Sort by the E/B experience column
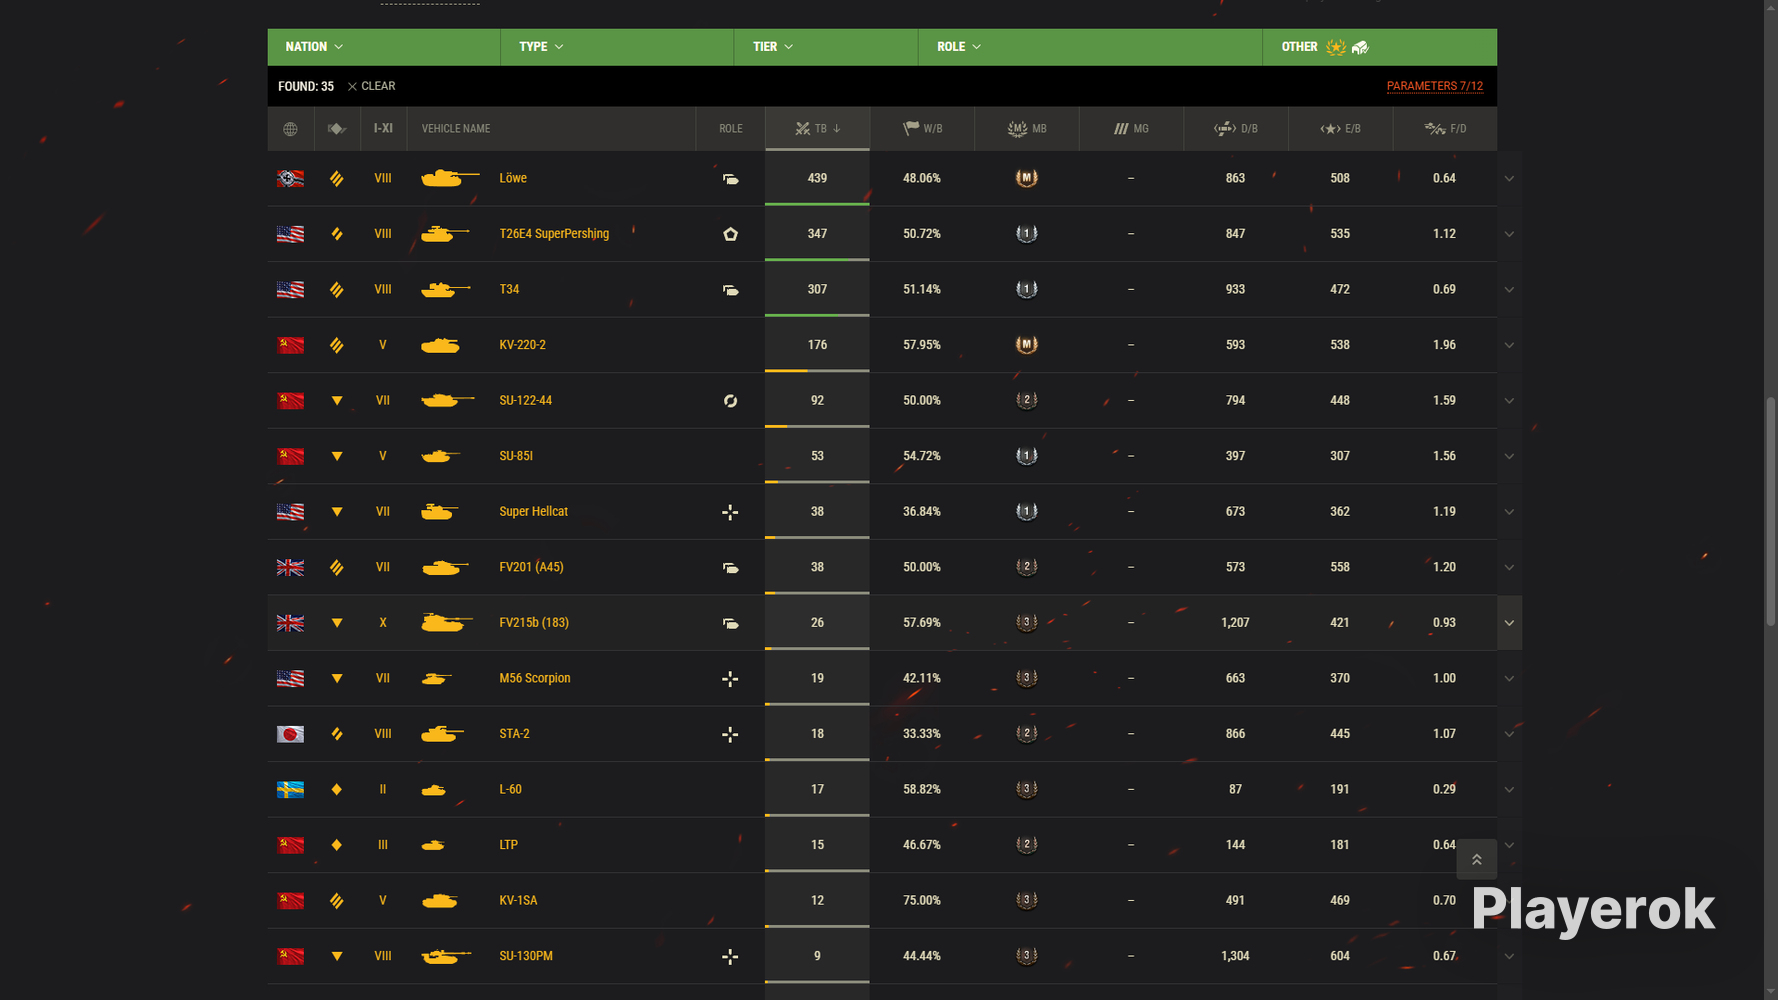Screen dimensions: 1778x1000 pos(1340,129)
